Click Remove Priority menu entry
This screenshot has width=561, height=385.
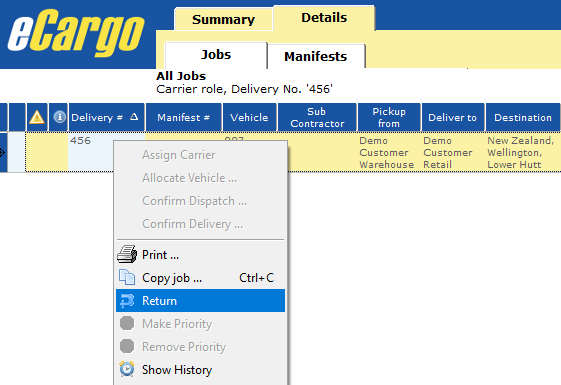200,346
